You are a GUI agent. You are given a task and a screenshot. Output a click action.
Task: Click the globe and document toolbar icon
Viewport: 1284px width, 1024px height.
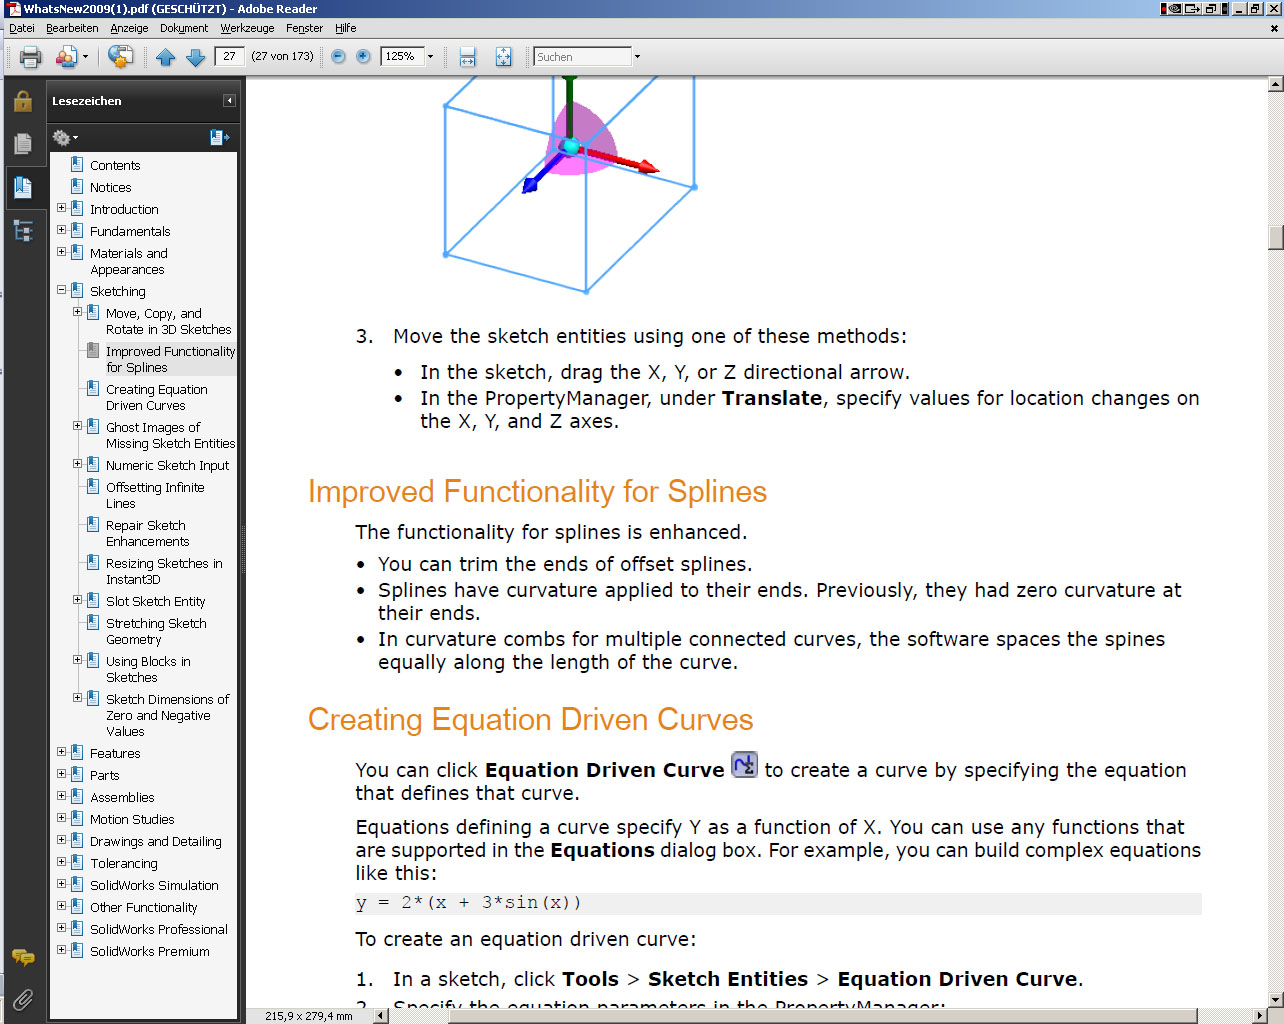(x=120, y=57)
